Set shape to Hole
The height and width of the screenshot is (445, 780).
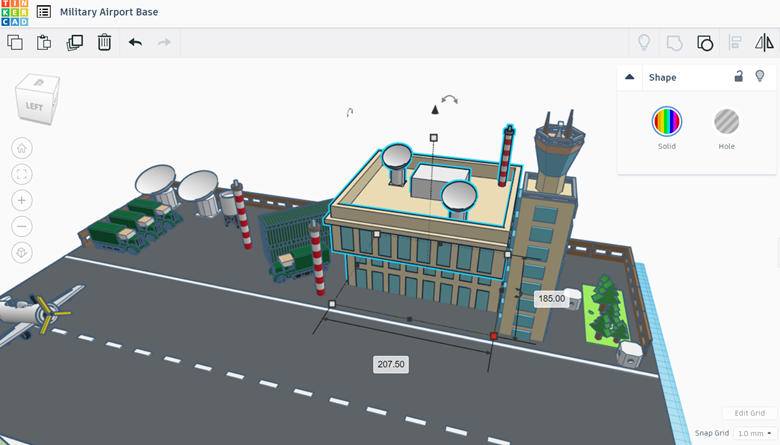tap(726, 121)
